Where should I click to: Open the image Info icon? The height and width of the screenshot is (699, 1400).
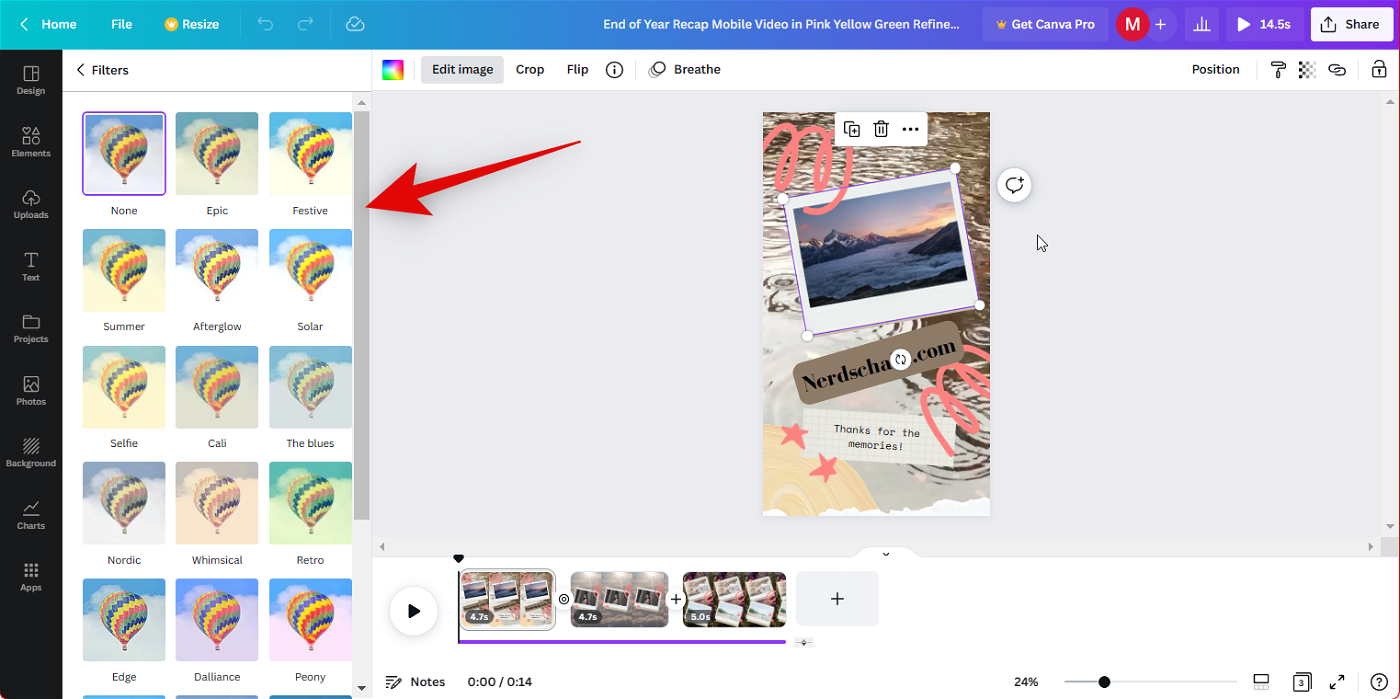click(x=615, y=69)
